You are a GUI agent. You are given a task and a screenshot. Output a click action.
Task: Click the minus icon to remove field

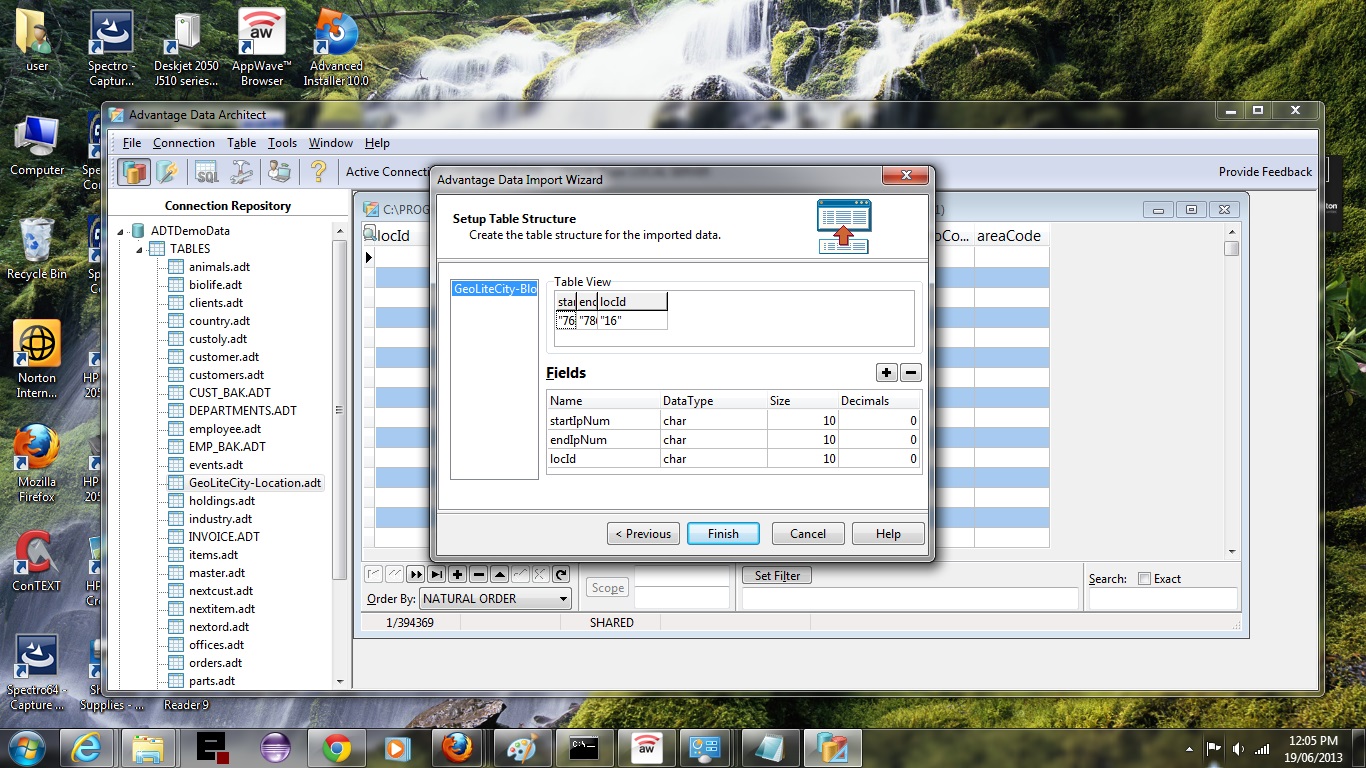click(x=910, y=373)
